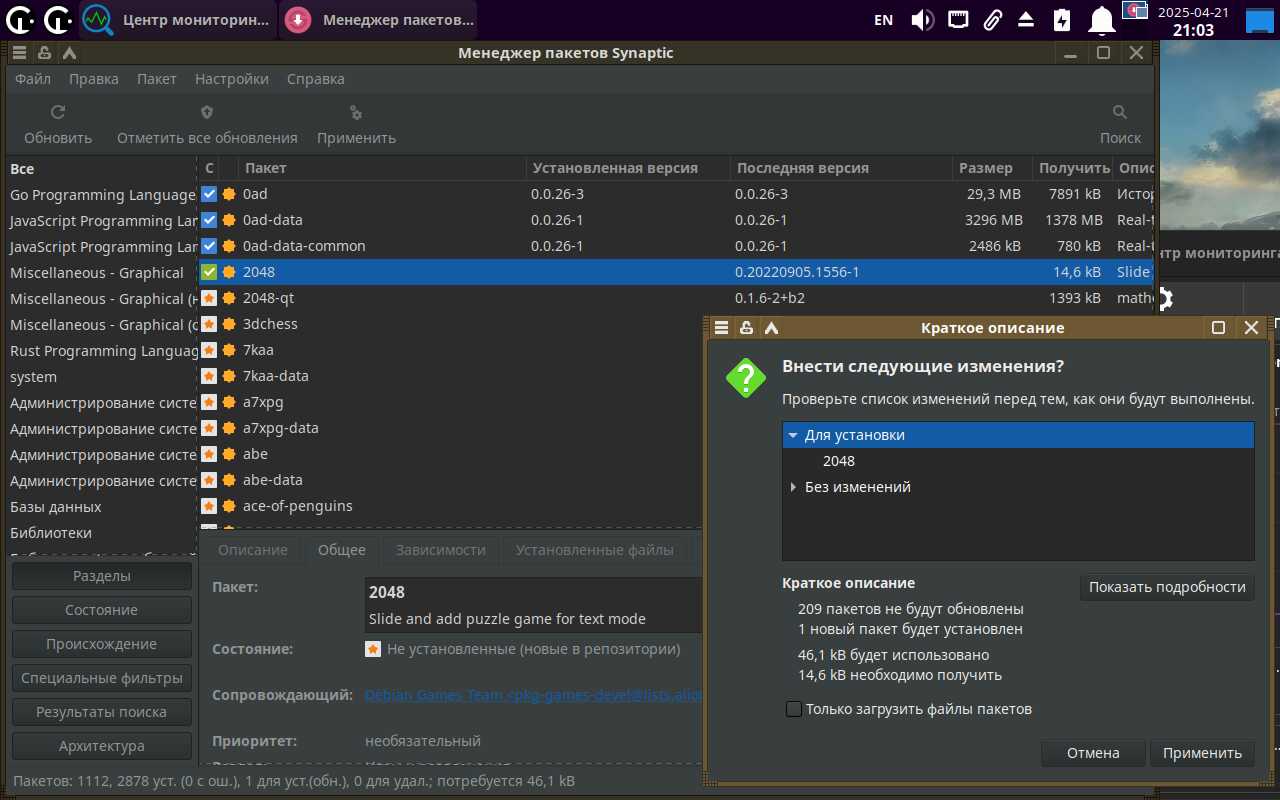Click the orange support icon in the abe row
Screen dimensions: 1280x800
(x=229, y=454)
